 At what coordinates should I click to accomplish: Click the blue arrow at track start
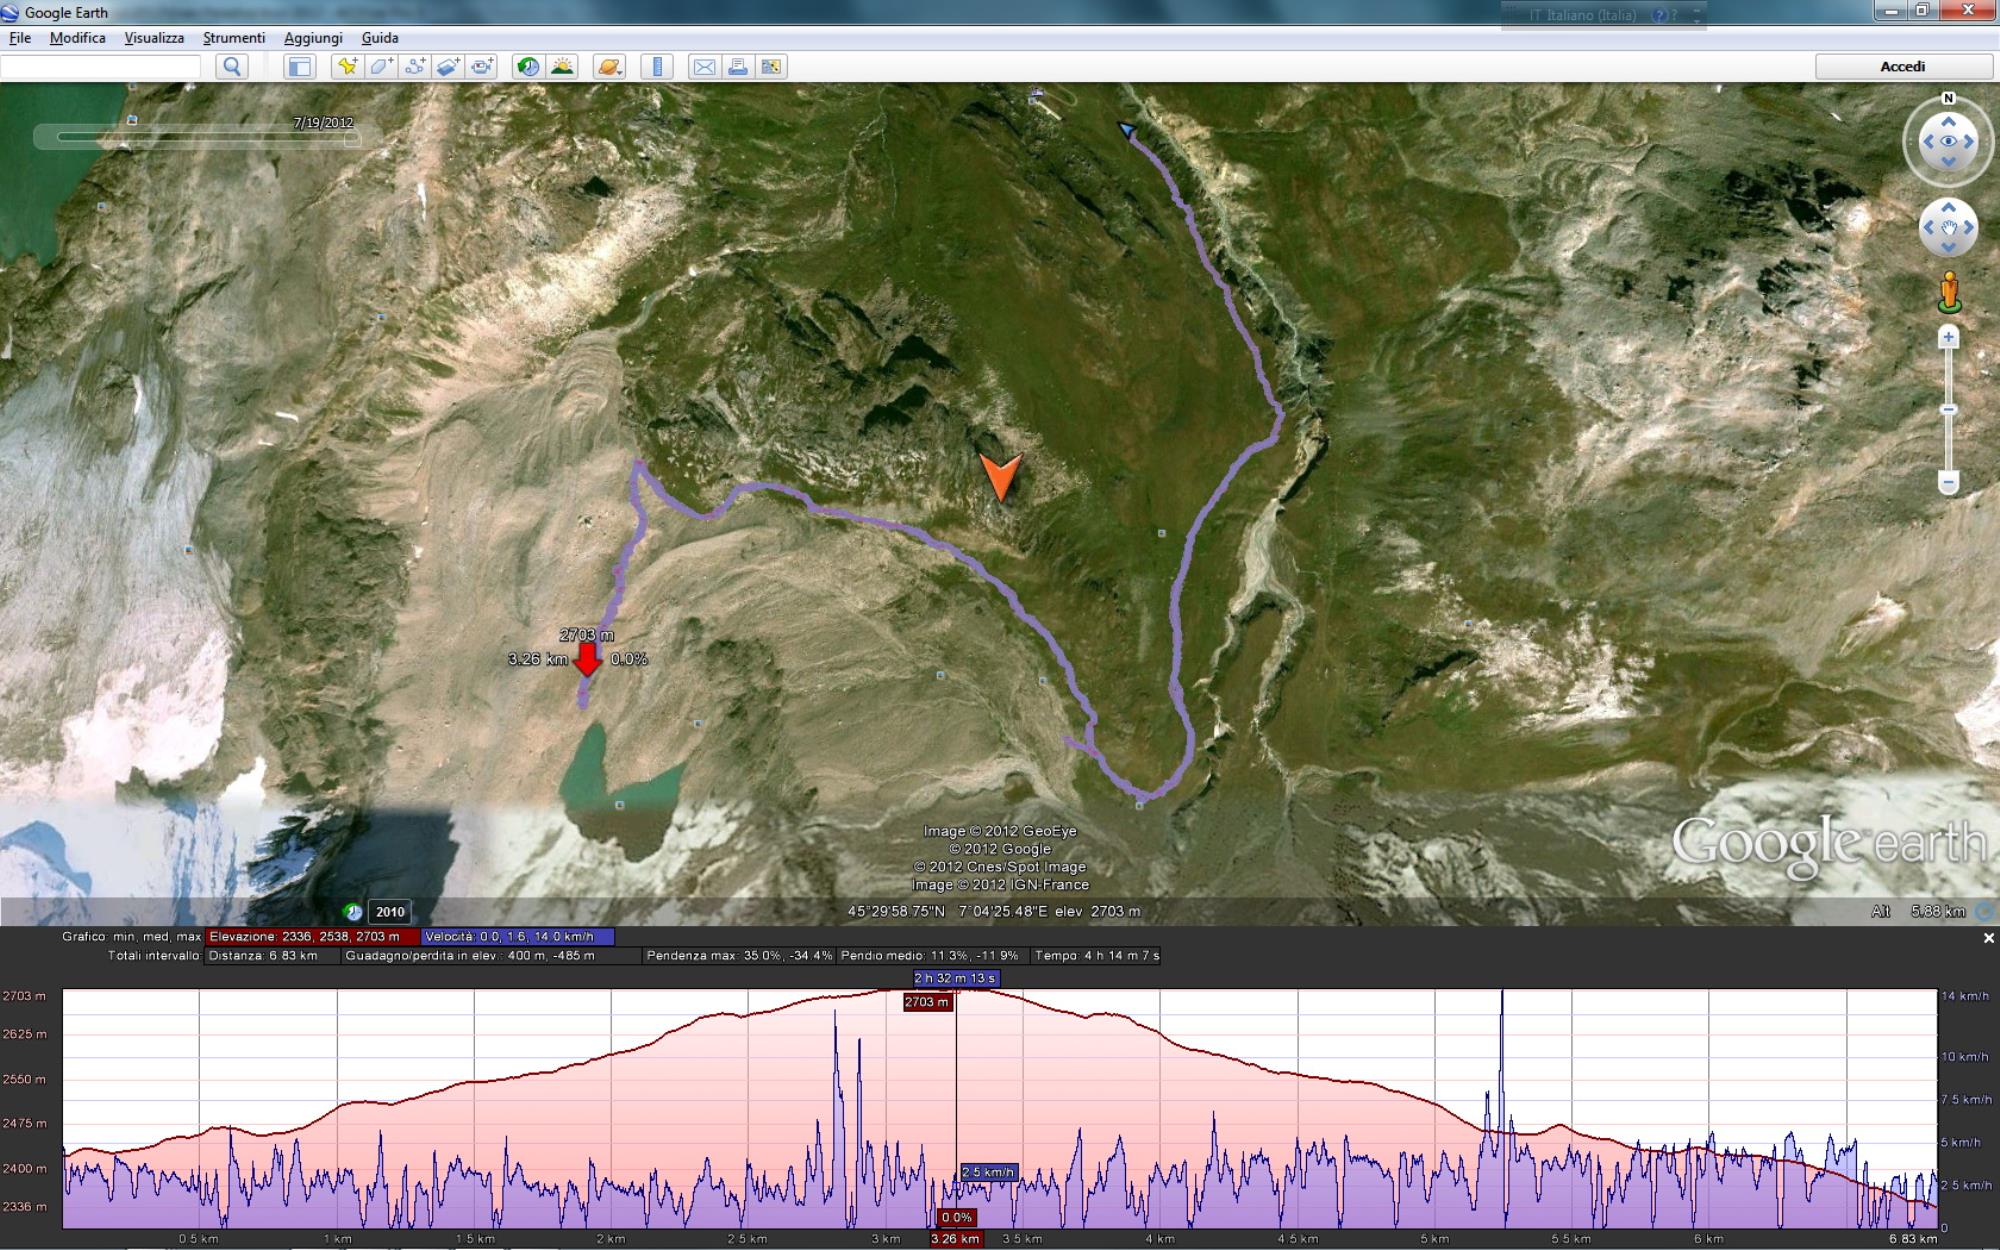(x=1127, y=130)
